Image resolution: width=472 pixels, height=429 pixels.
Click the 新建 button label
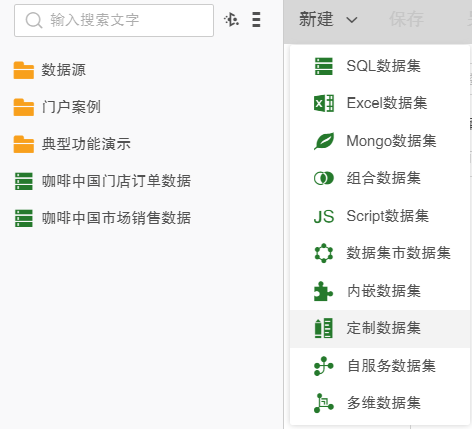316,19
